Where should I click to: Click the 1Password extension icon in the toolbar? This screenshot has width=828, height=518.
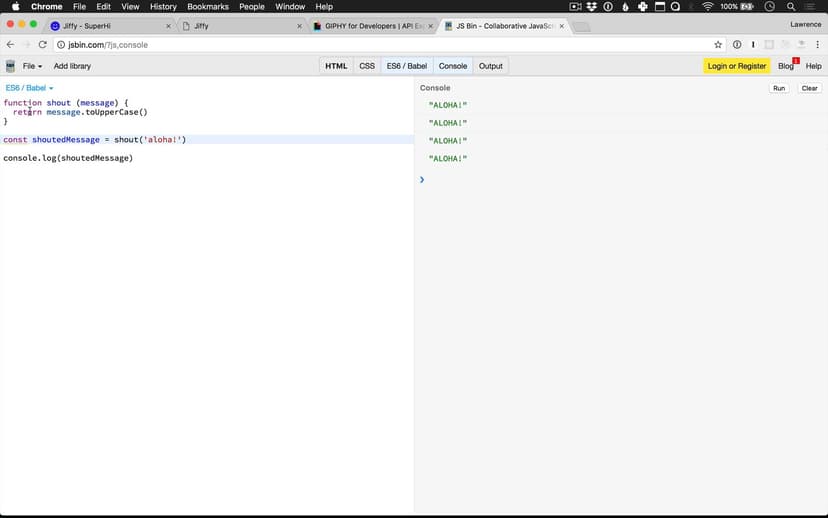[x=737, y=45]
